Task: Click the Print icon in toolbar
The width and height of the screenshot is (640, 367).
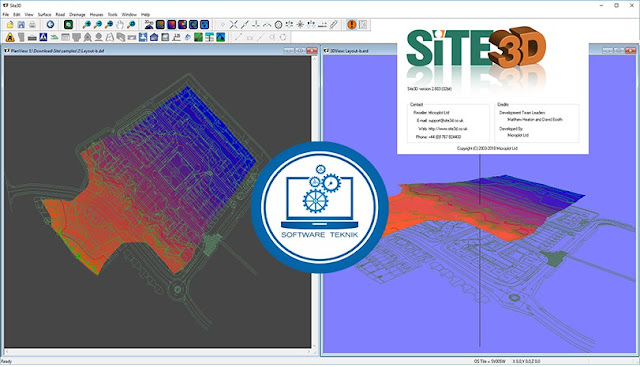Action: coord(32,24)
